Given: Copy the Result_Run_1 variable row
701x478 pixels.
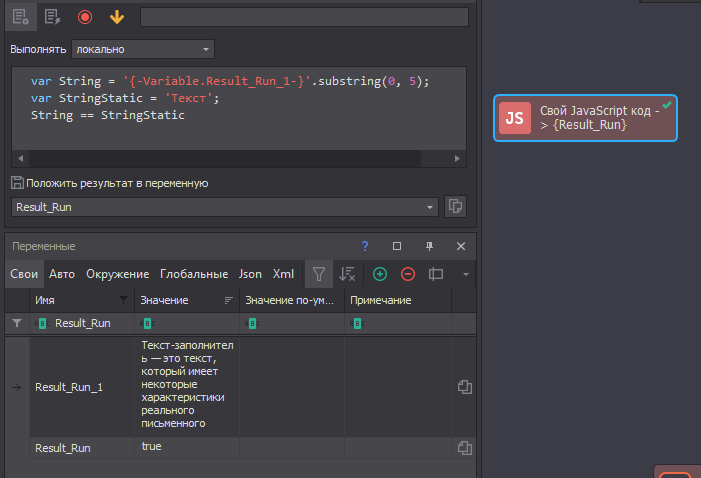Looking at the screenshot, I should (464, 387).
